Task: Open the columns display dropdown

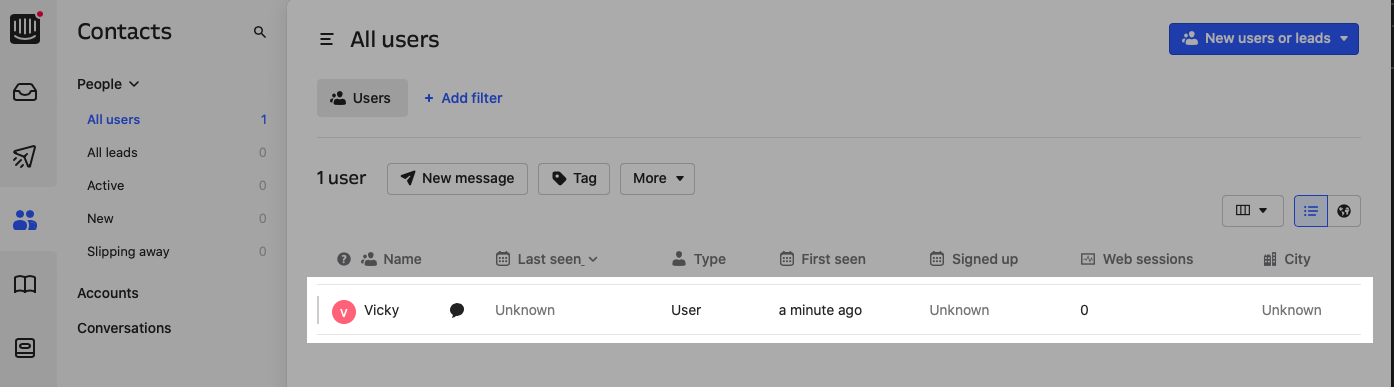Action: [x=1252, y=210]
